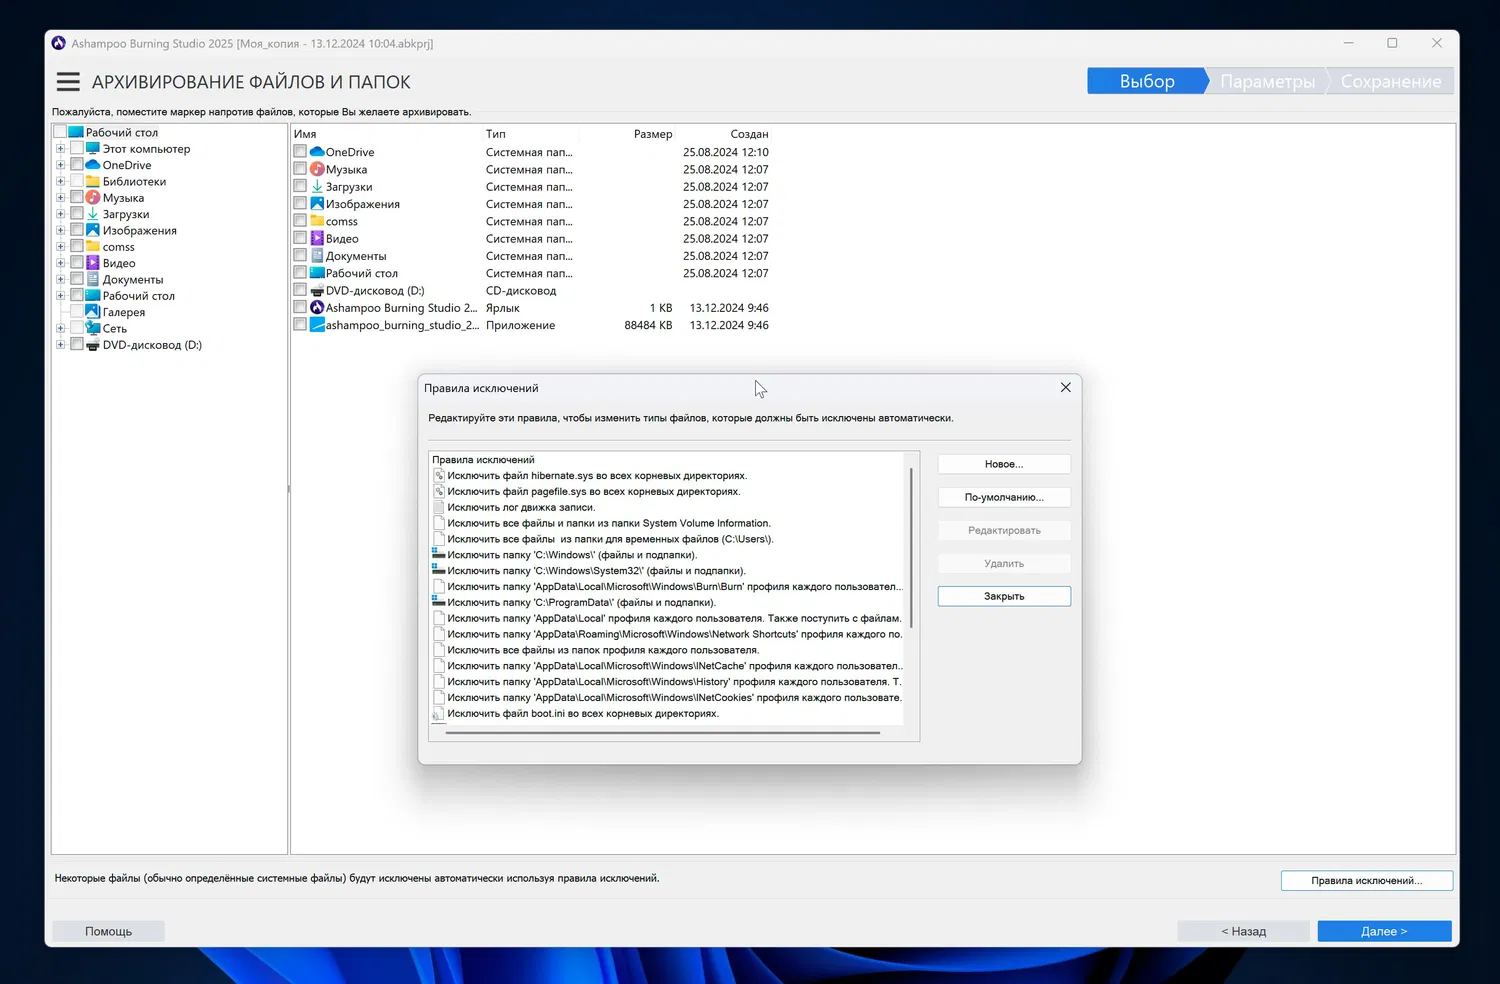
Task: Select the 'C:\Windows\System32\' exclusion rule
Action: 596,571
